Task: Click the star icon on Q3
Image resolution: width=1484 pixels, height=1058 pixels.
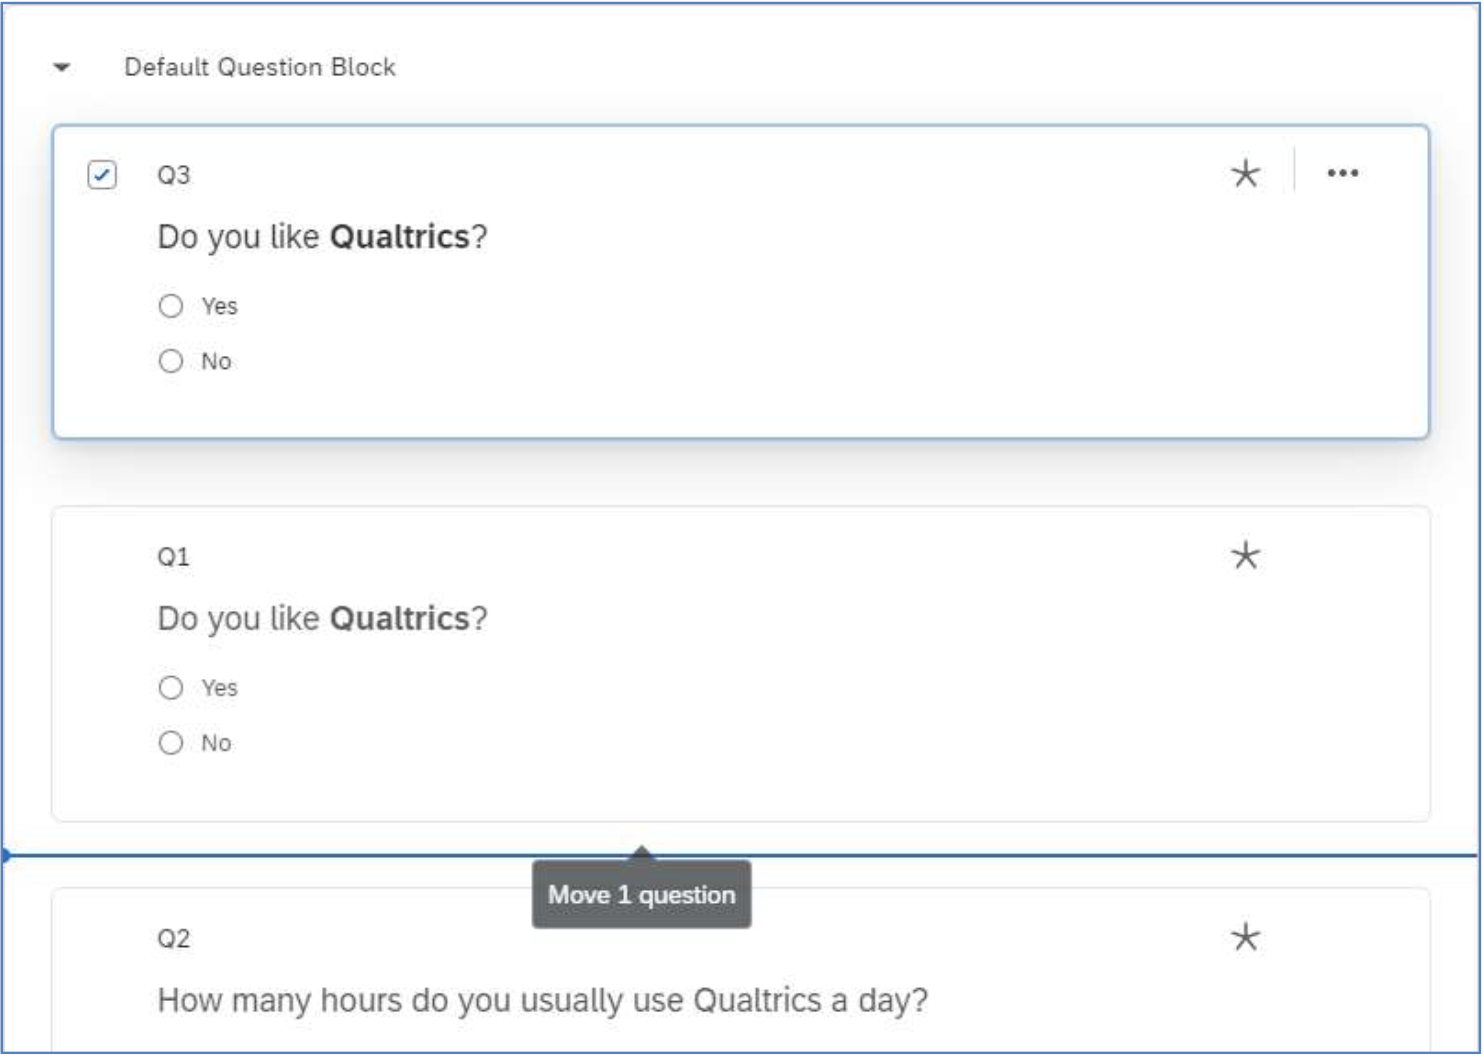Action: tap(1246, 174)
